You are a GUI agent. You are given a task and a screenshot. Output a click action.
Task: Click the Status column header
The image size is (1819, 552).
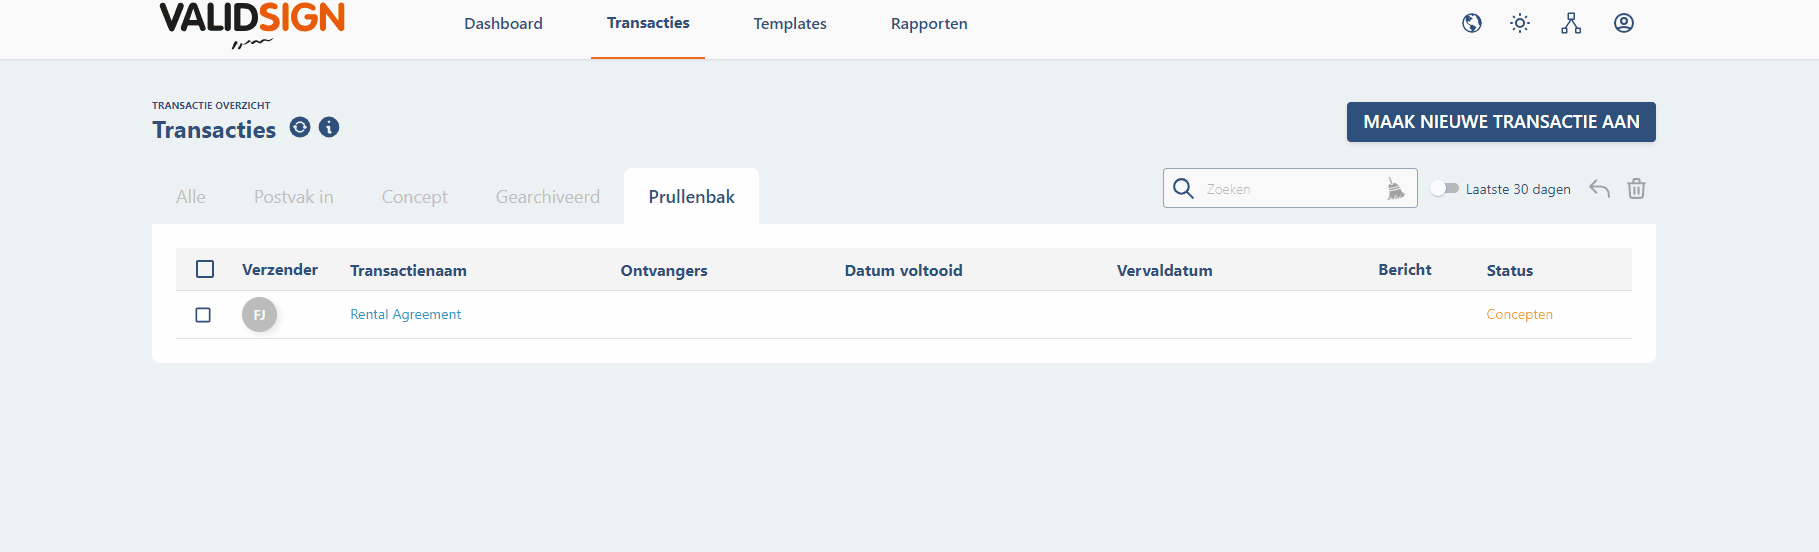(1510, 270)
